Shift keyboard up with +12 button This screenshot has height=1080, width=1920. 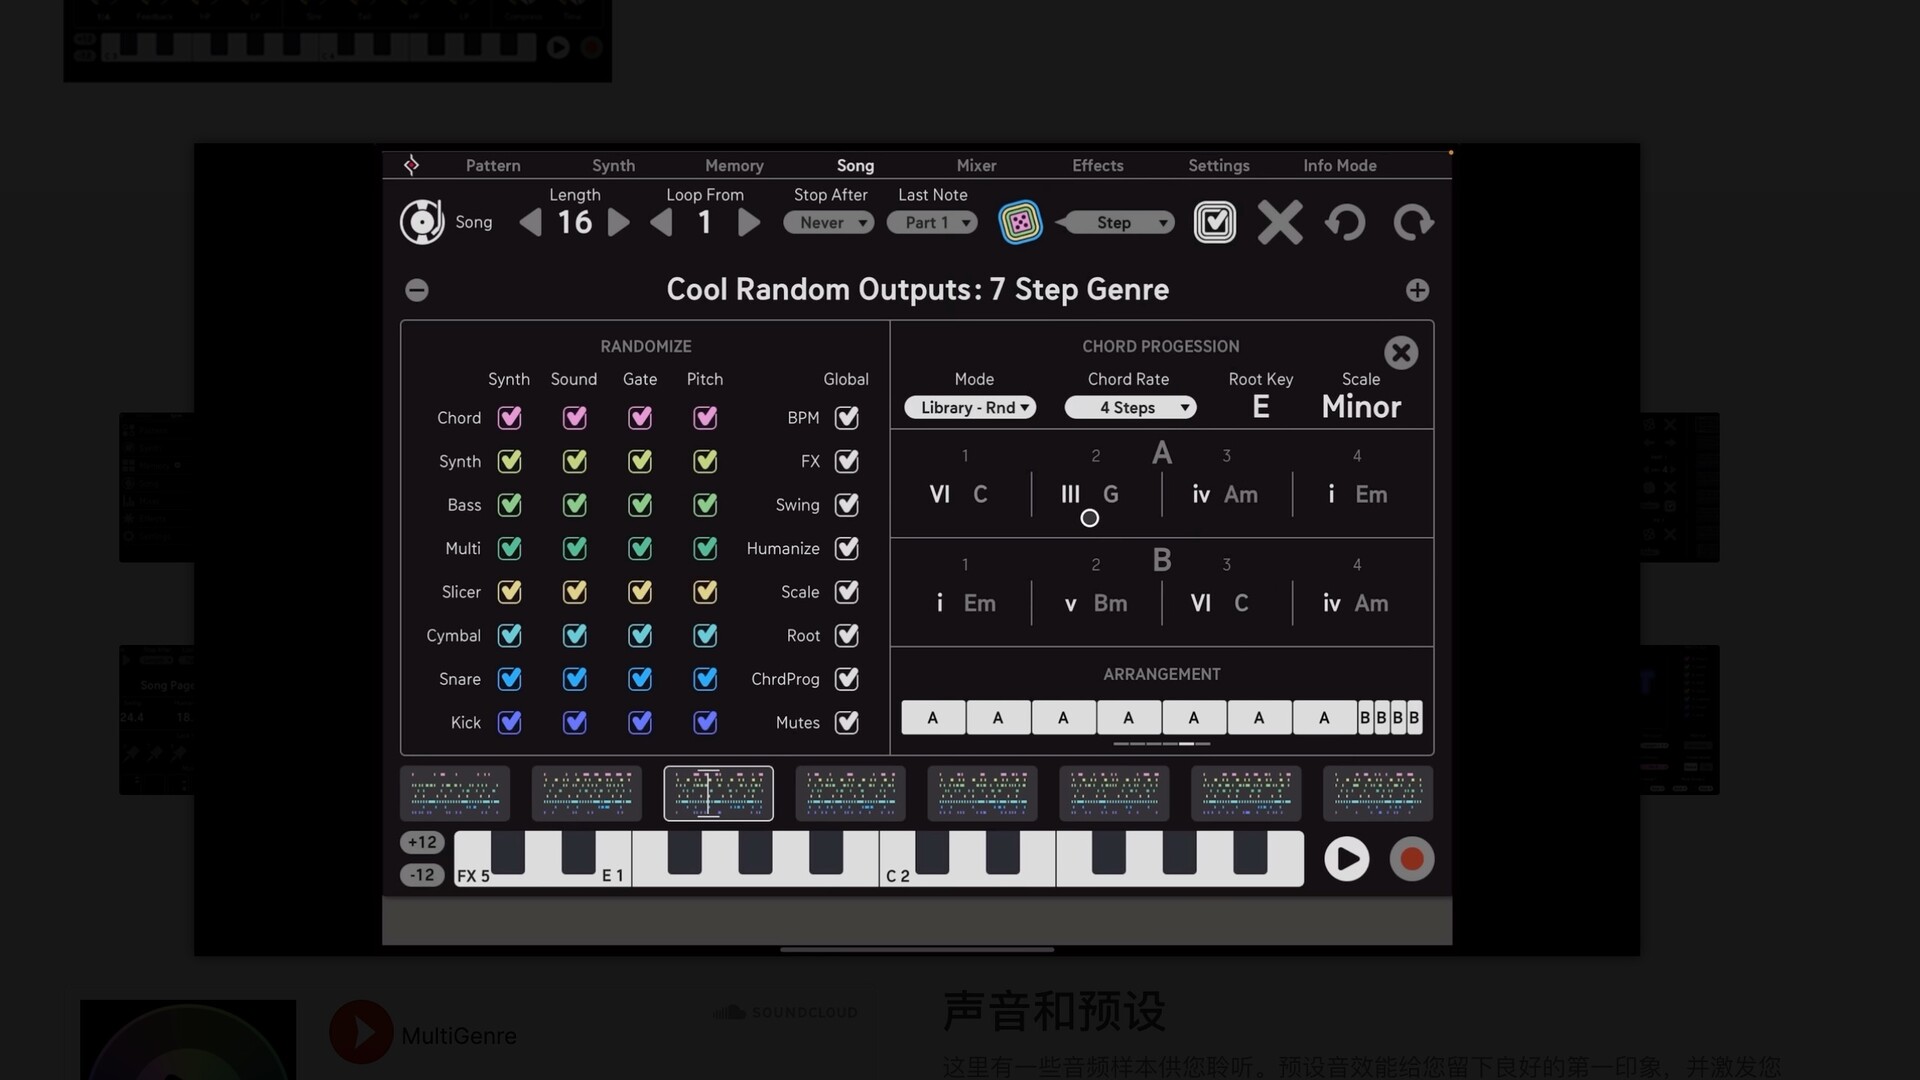click(x=422, y=842)
